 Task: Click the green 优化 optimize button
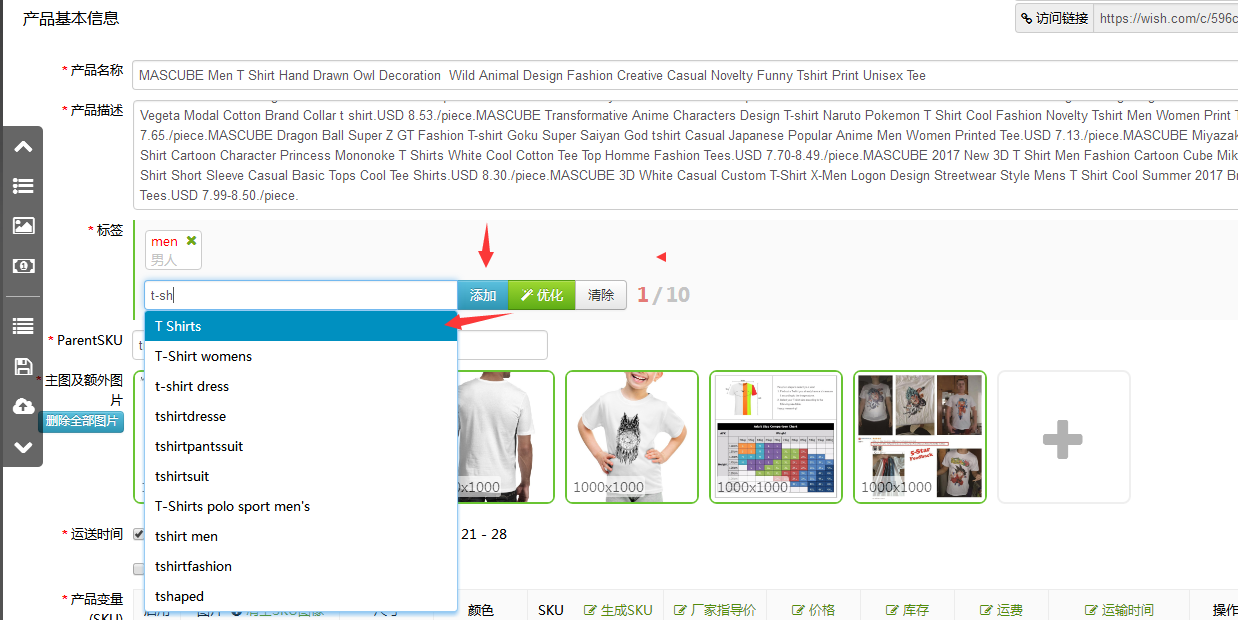coord(542,295)
